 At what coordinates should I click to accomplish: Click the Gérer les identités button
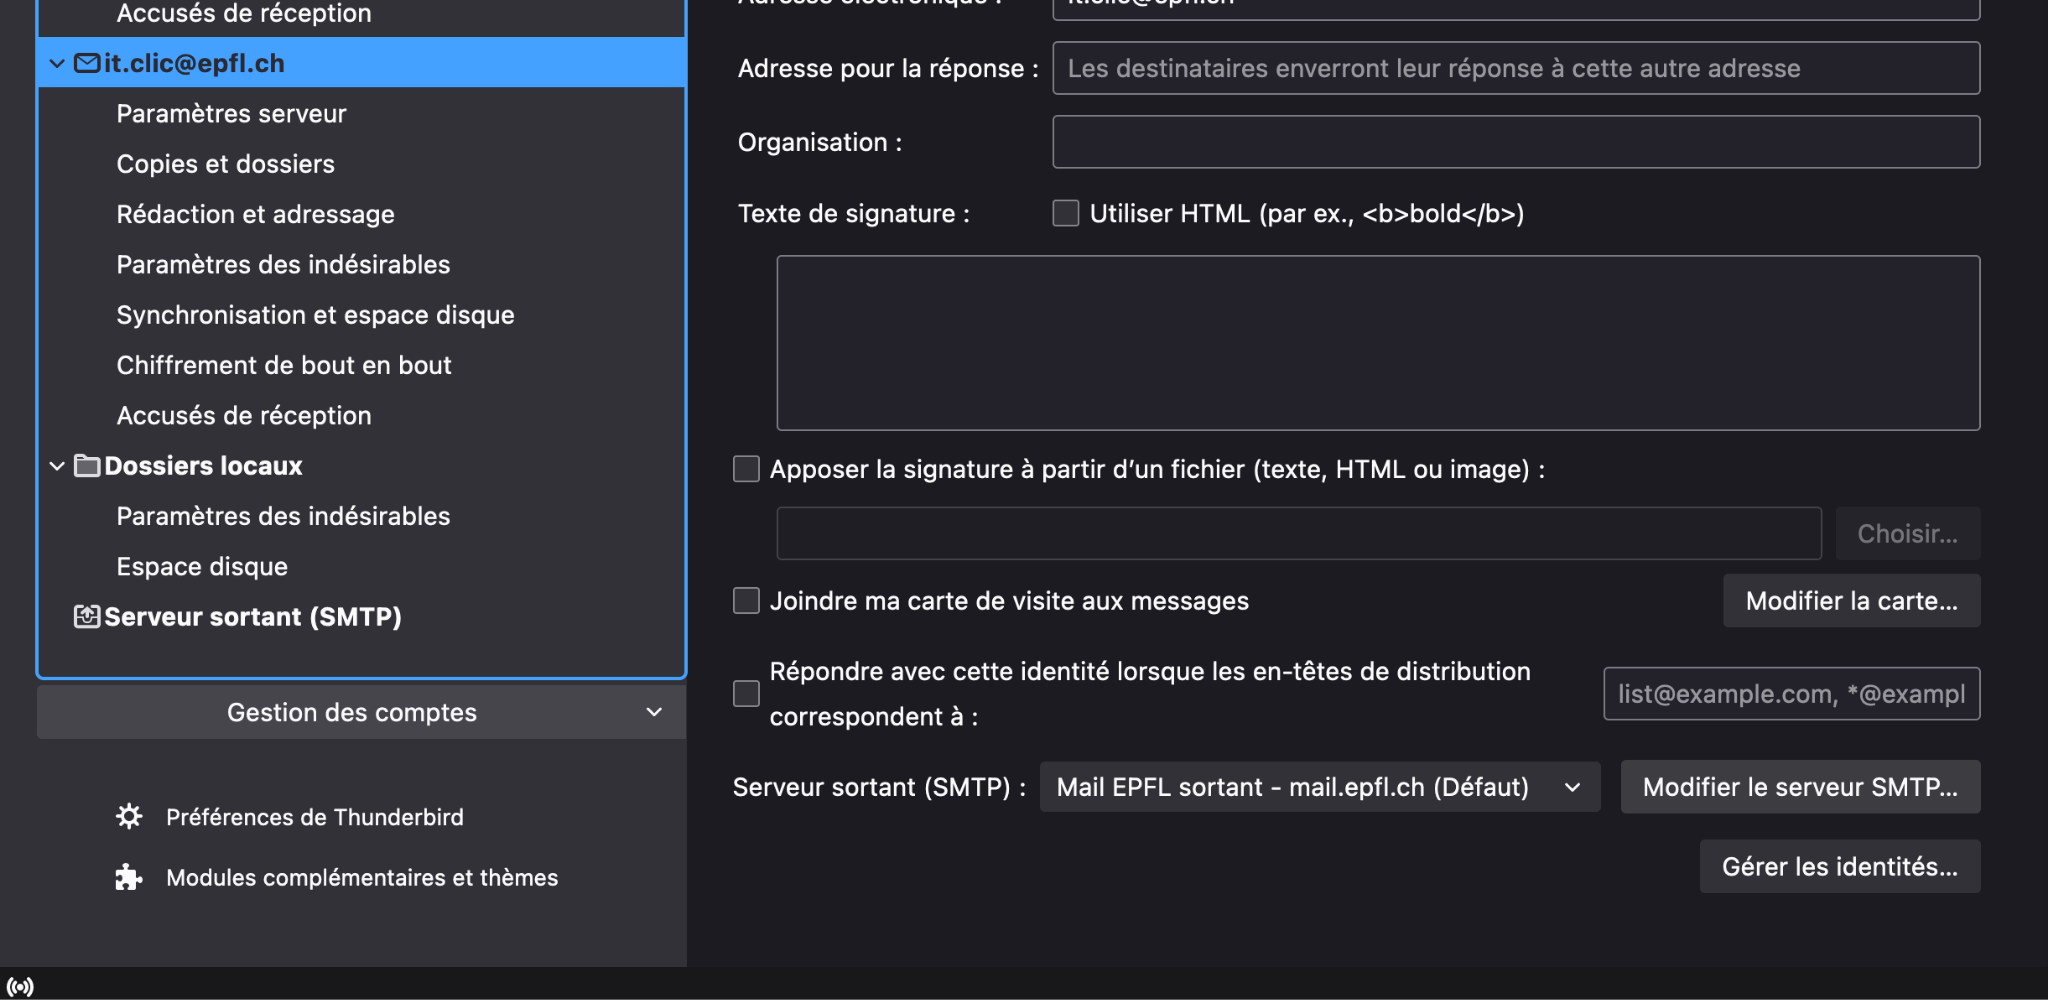click(1839, 867)
